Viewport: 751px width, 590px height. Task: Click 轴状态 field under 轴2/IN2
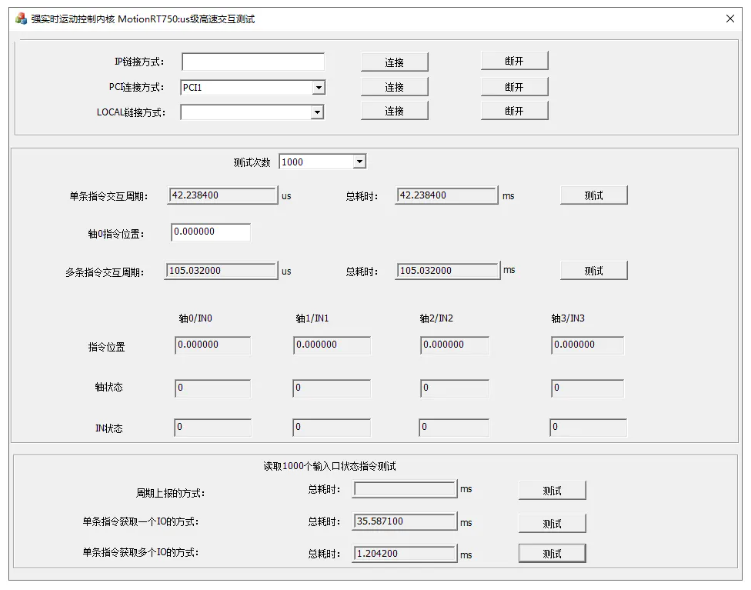pos(455,388)
